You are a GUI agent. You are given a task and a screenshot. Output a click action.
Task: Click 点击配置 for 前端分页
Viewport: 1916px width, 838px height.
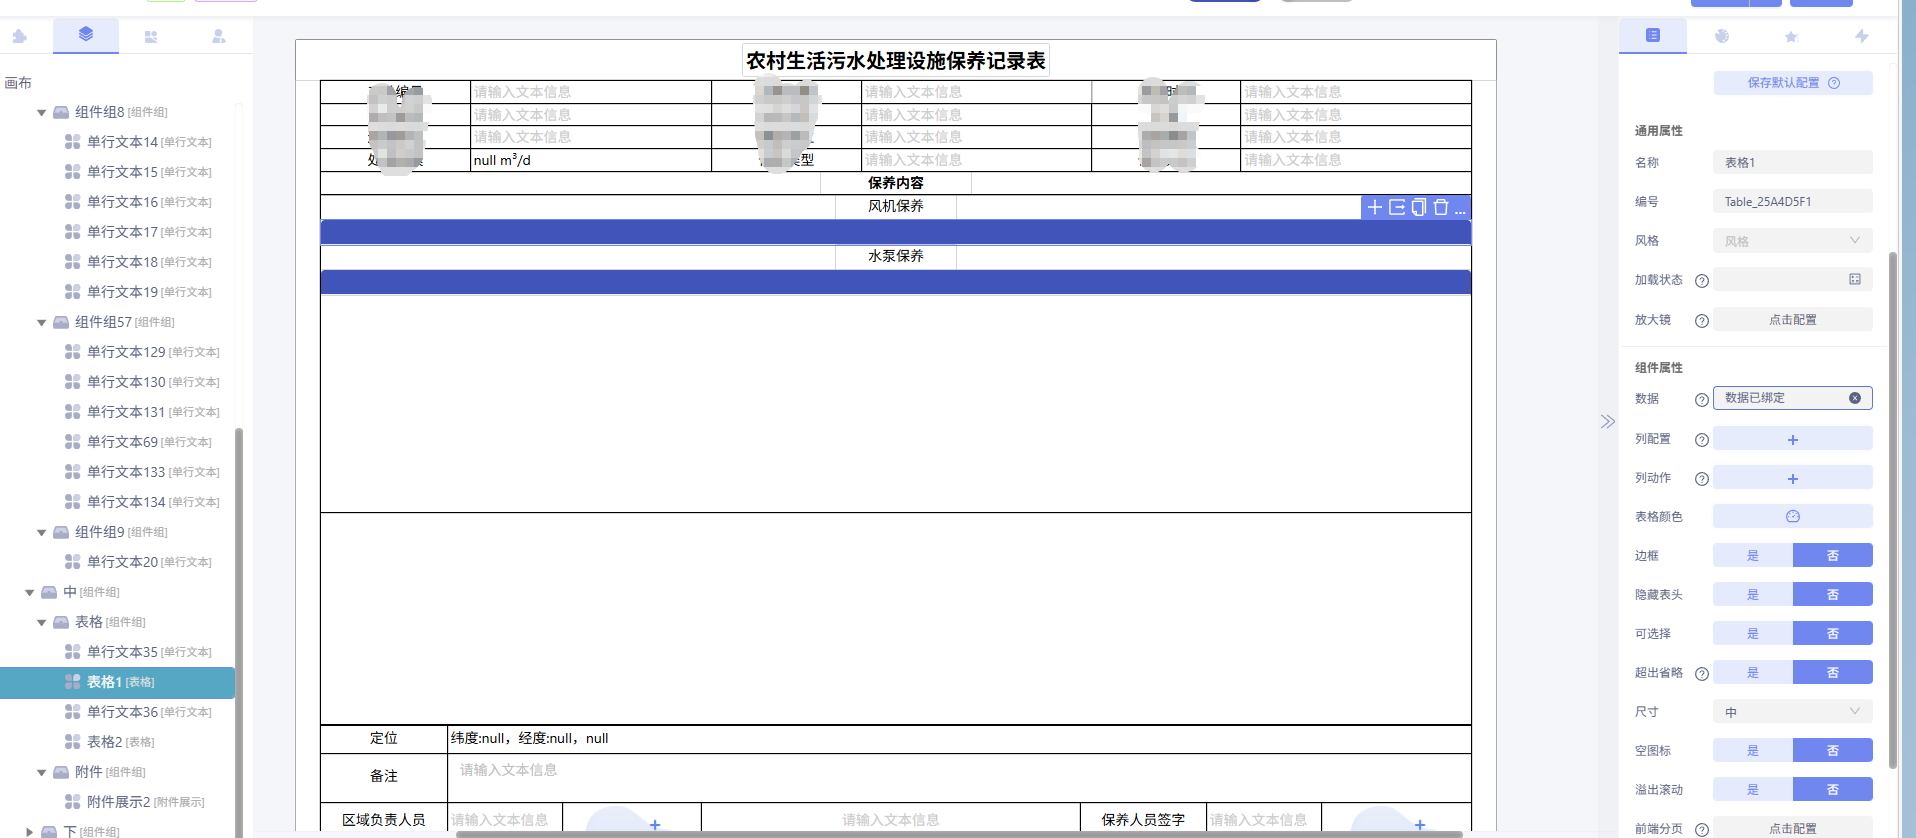[1793, 828]
